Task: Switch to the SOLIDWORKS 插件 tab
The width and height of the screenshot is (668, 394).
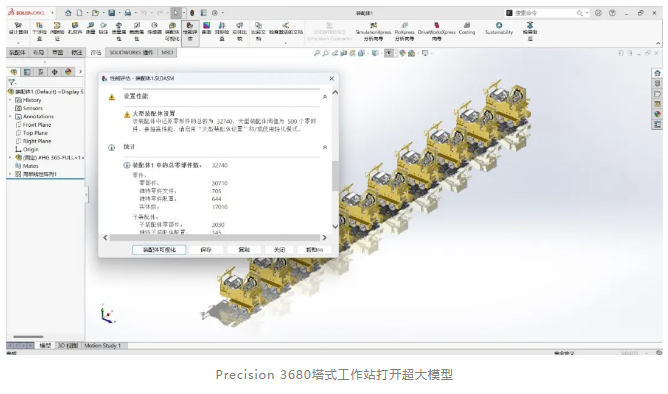Action: tap(131, 52)
